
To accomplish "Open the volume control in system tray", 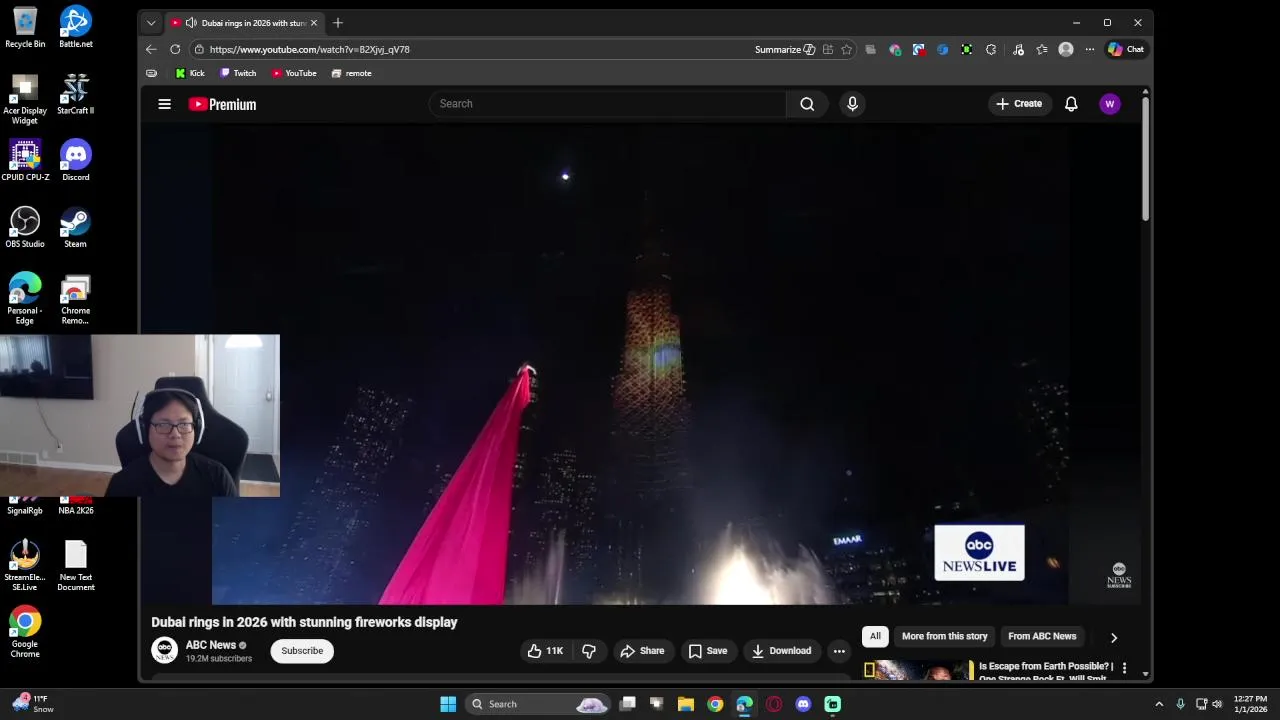I will [x=1217, y=704].
